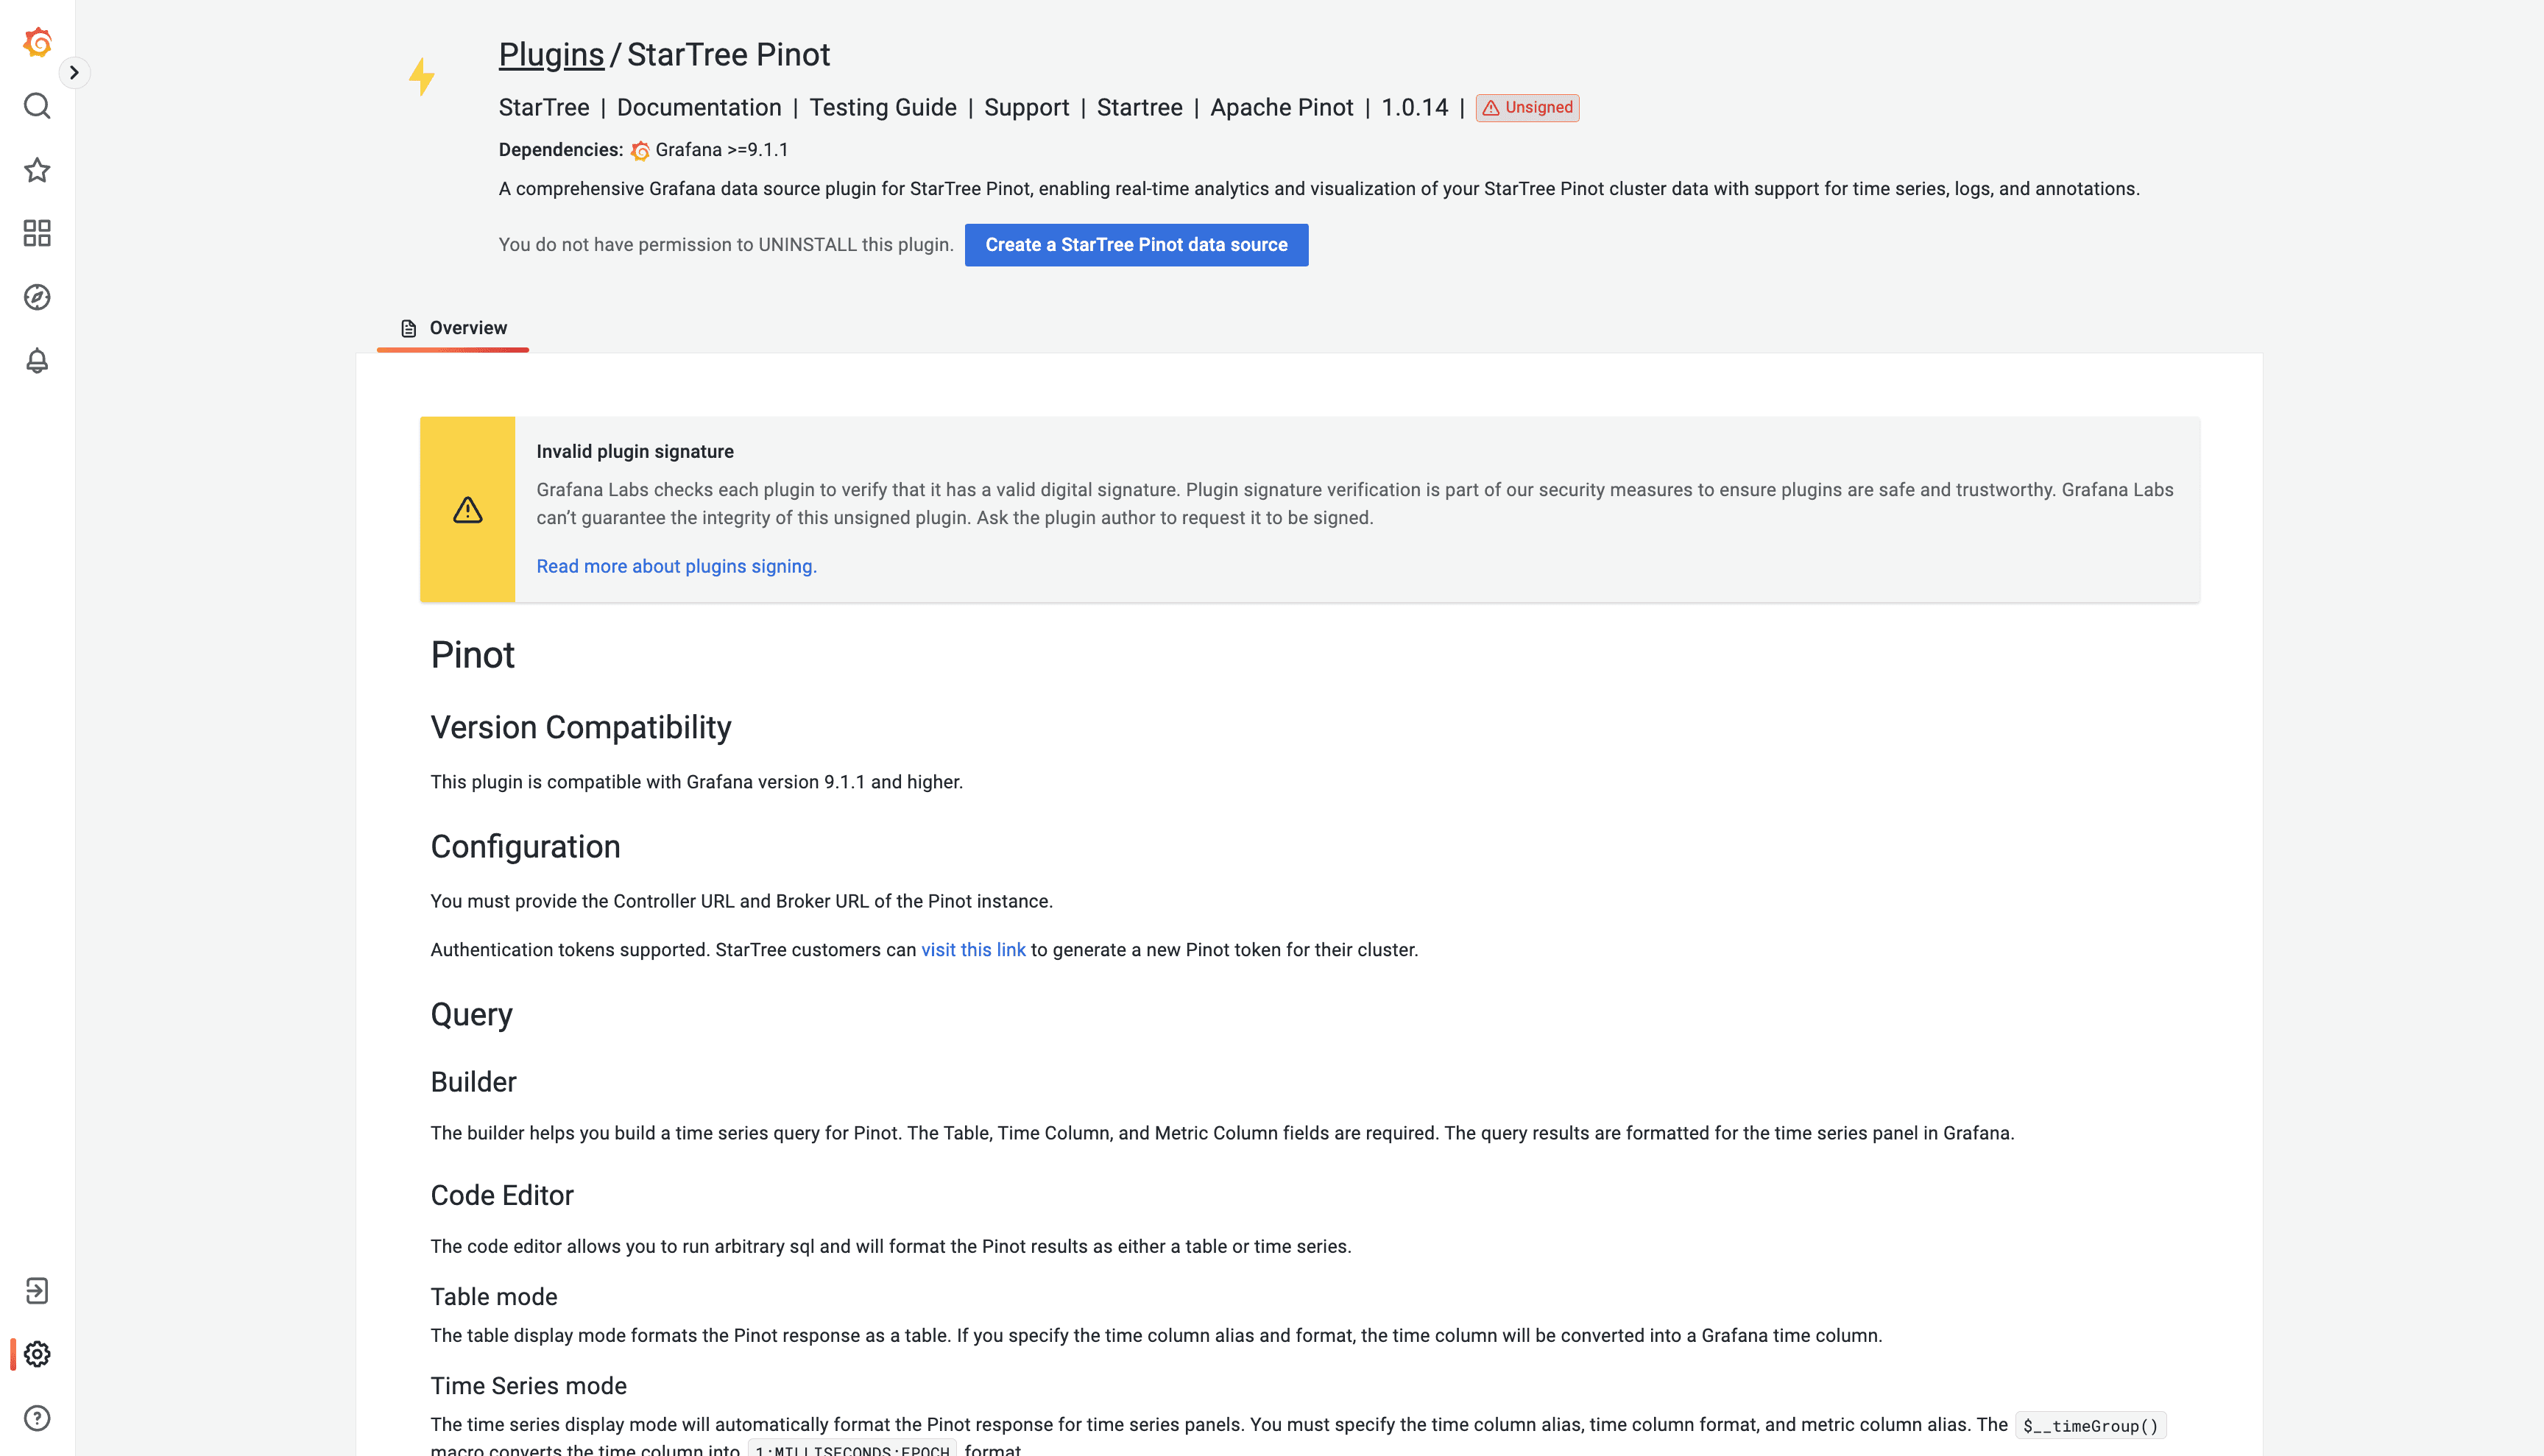This screenshot has width=2544, height=1456.
Task: Open the Testing Guide link
Action: click(883, 107)
